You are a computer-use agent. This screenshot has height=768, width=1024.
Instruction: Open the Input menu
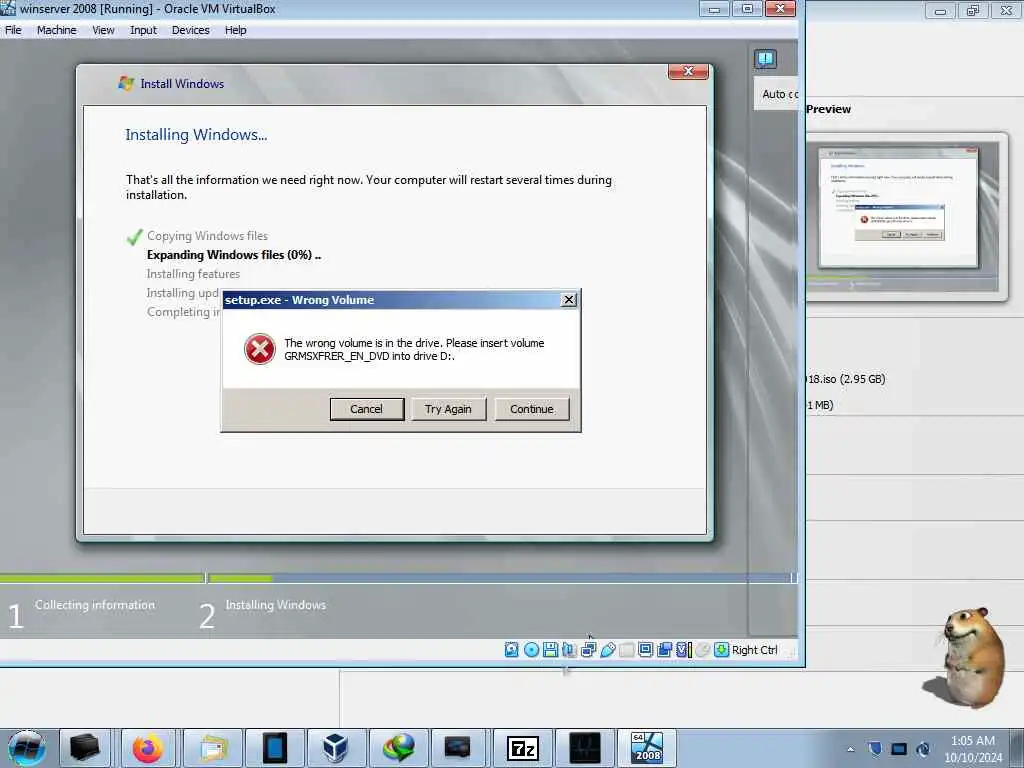(x=143, y=30)
